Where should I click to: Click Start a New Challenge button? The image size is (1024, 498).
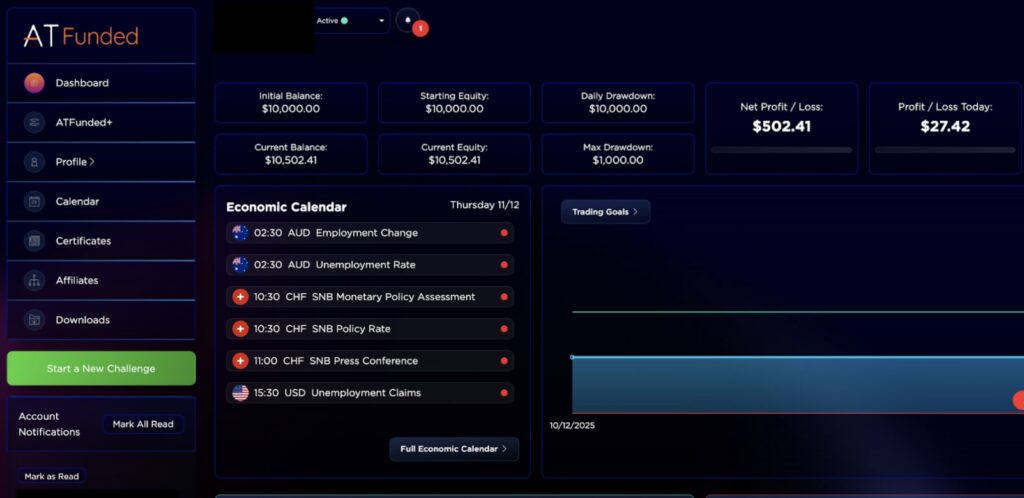click(101, 369)
